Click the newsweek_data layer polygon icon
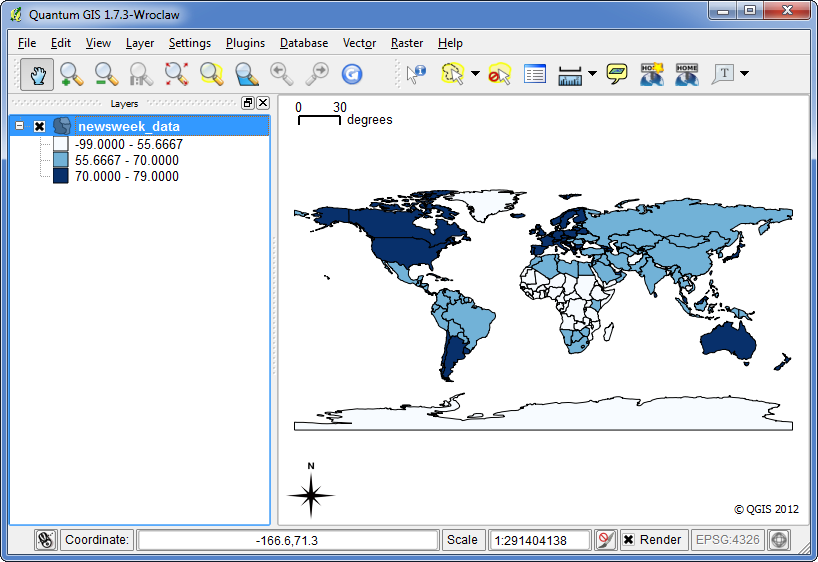The width and height of the screenshot is (818, 562). [x=62, y=126]
